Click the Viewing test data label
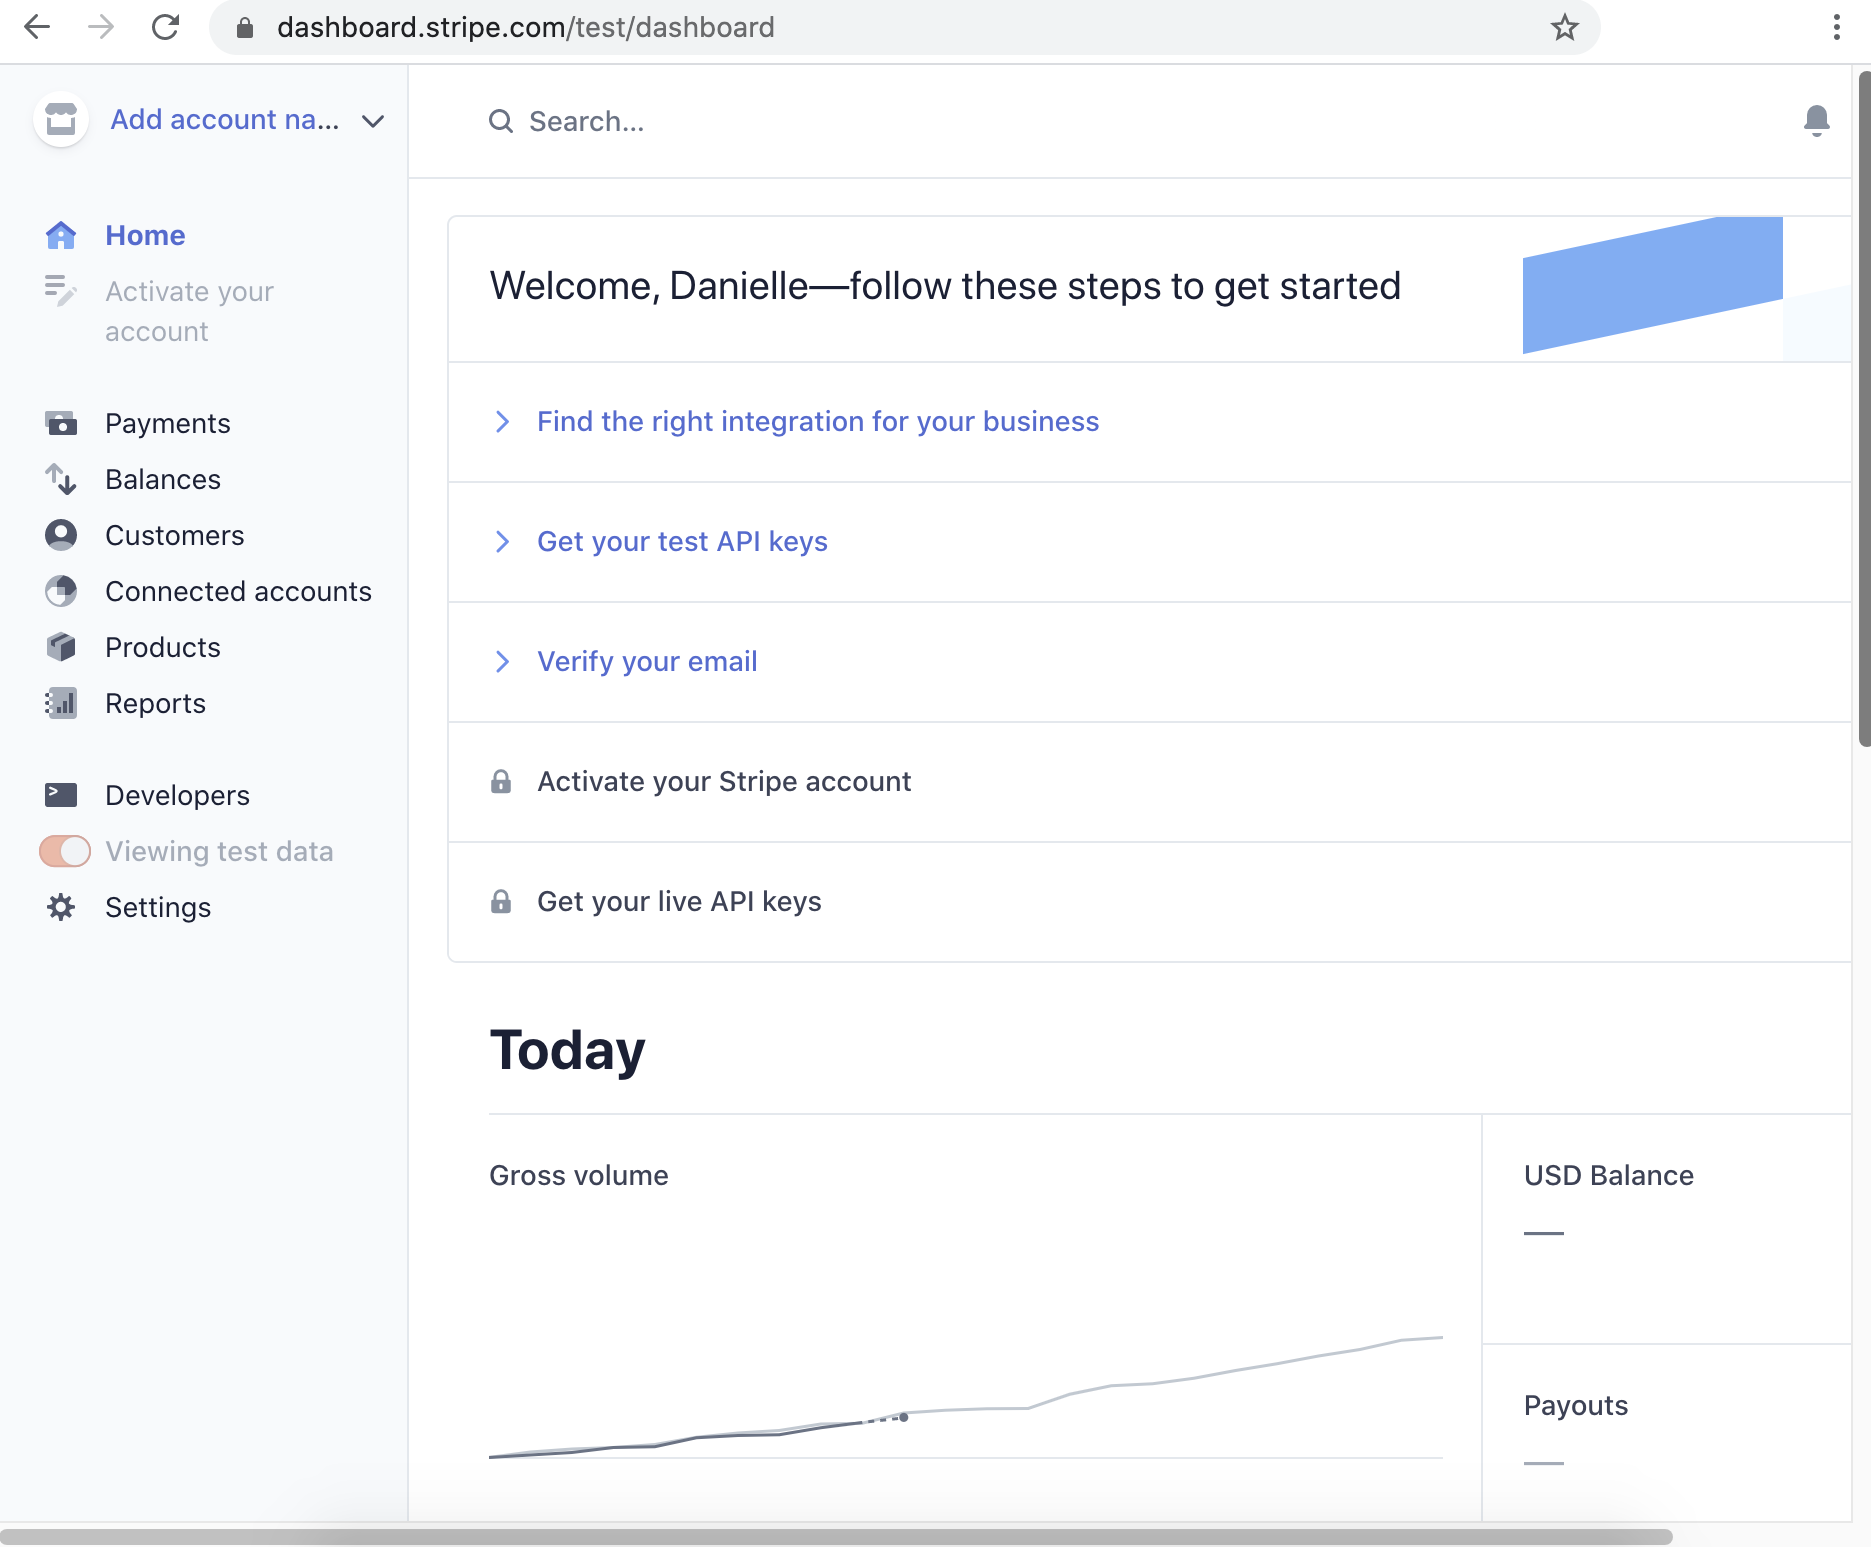The image size is (1871, 1547). click(219, 851)
